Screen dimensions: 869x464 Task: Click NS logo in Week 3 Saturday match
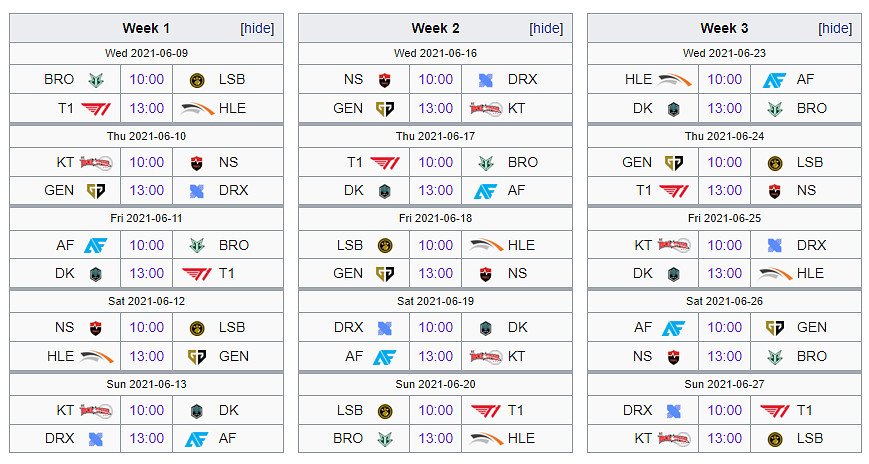[674, 356]
